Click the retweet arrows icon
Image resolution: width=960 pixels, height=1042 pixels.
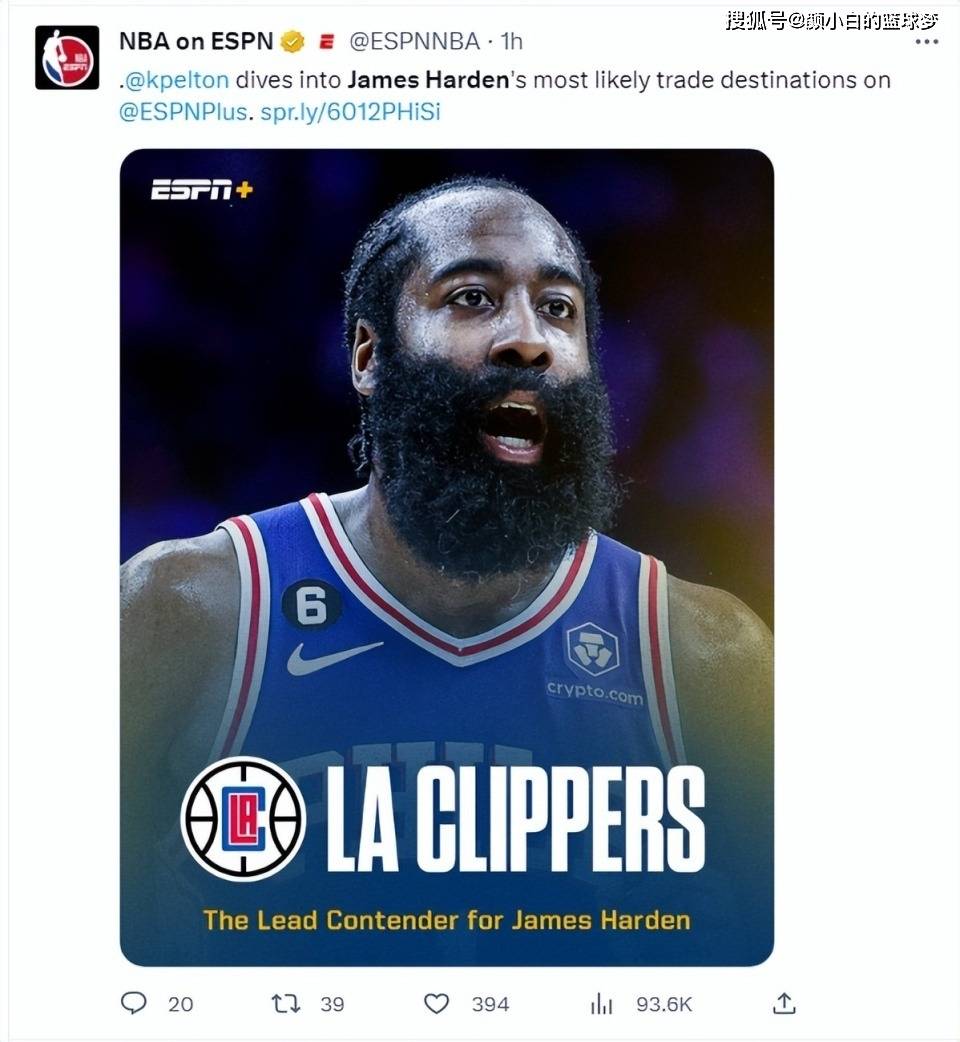tap(286, 1003)
